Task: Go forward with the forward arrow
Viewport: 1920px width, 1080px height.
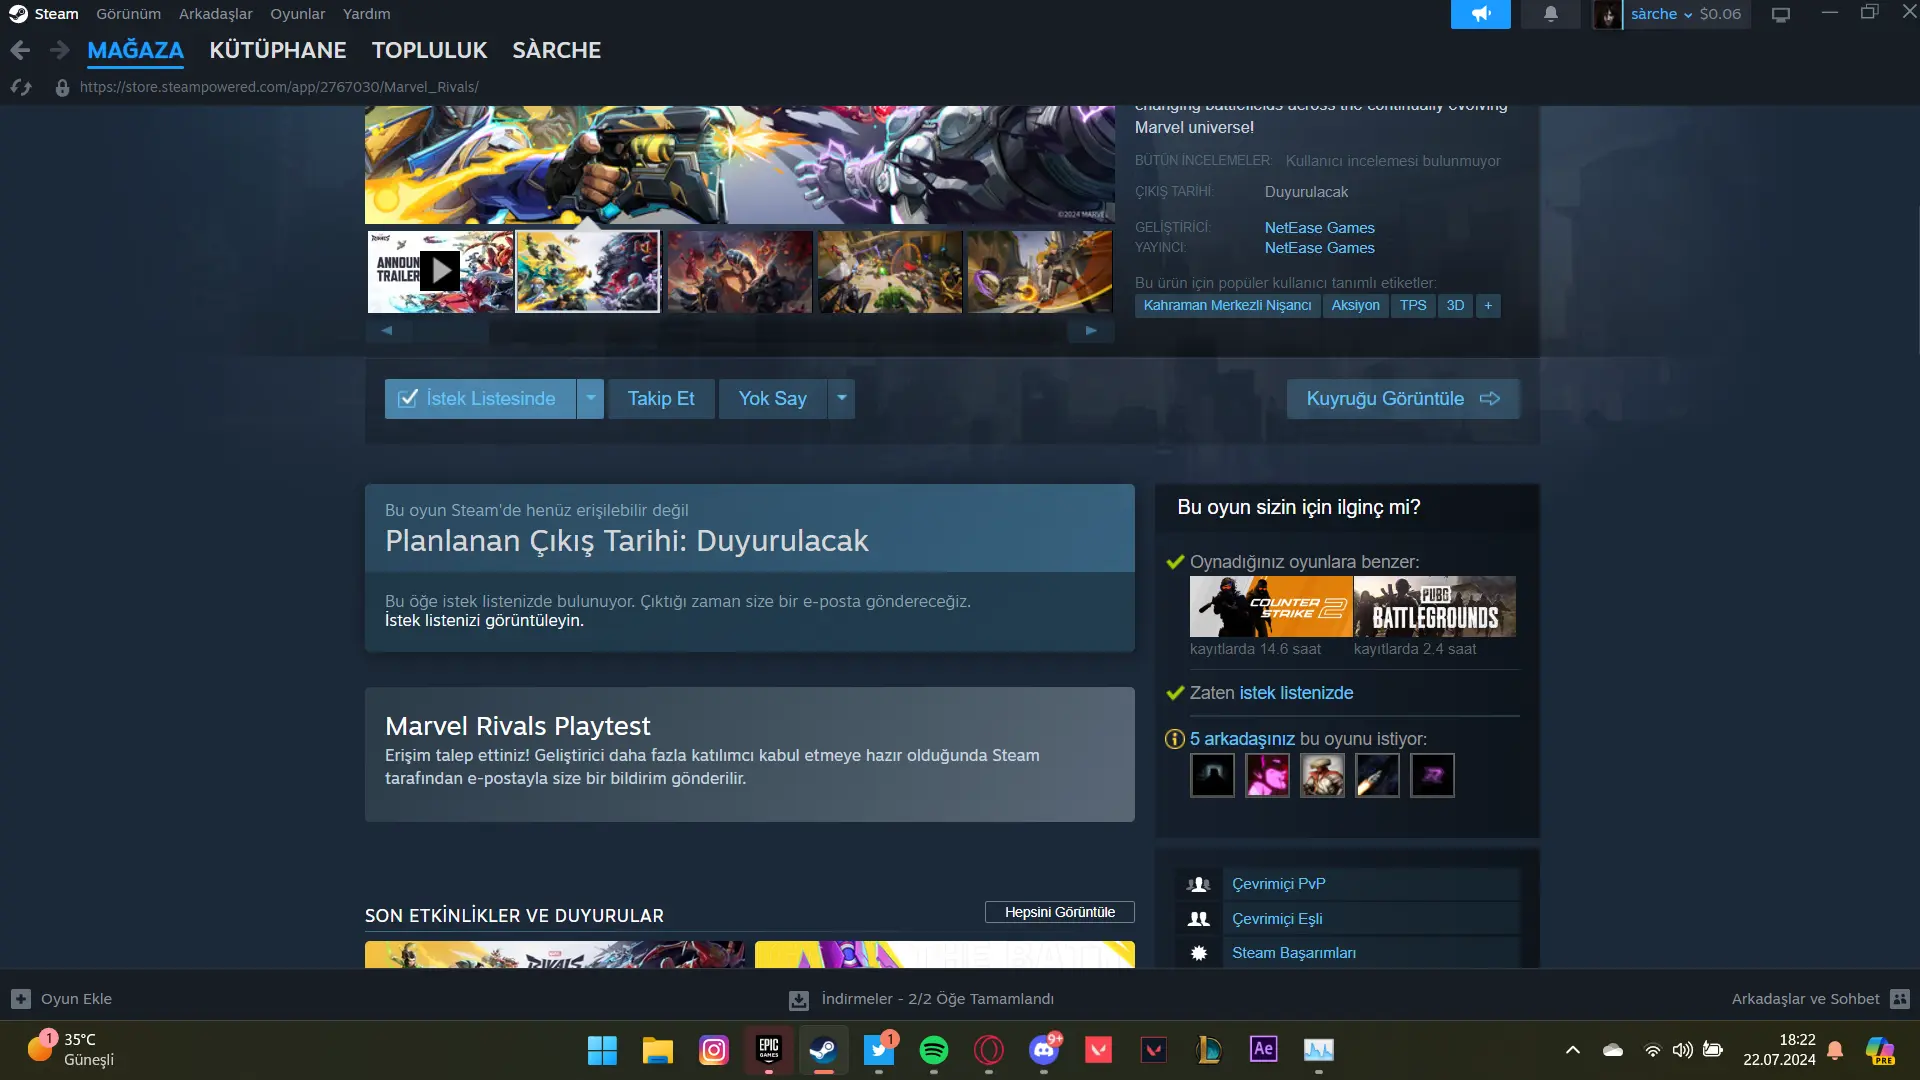Action: 60,50
